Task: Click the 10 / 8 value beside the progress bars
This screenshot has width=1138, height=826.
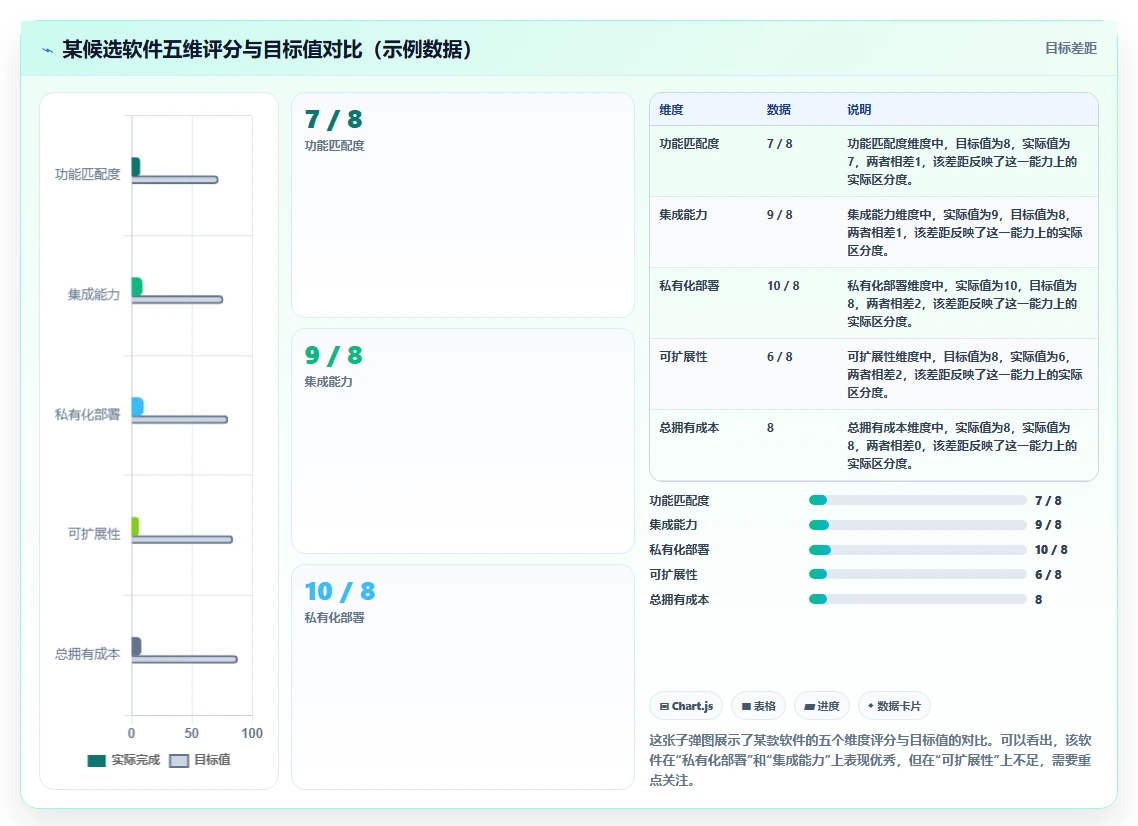Action: tap(1051, 549)
